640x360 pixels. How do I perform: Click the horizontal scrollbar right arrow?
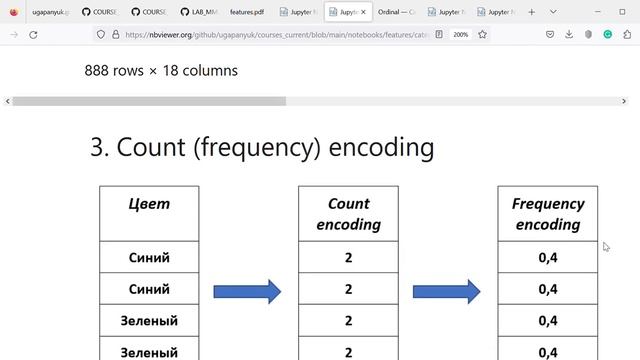624,101
